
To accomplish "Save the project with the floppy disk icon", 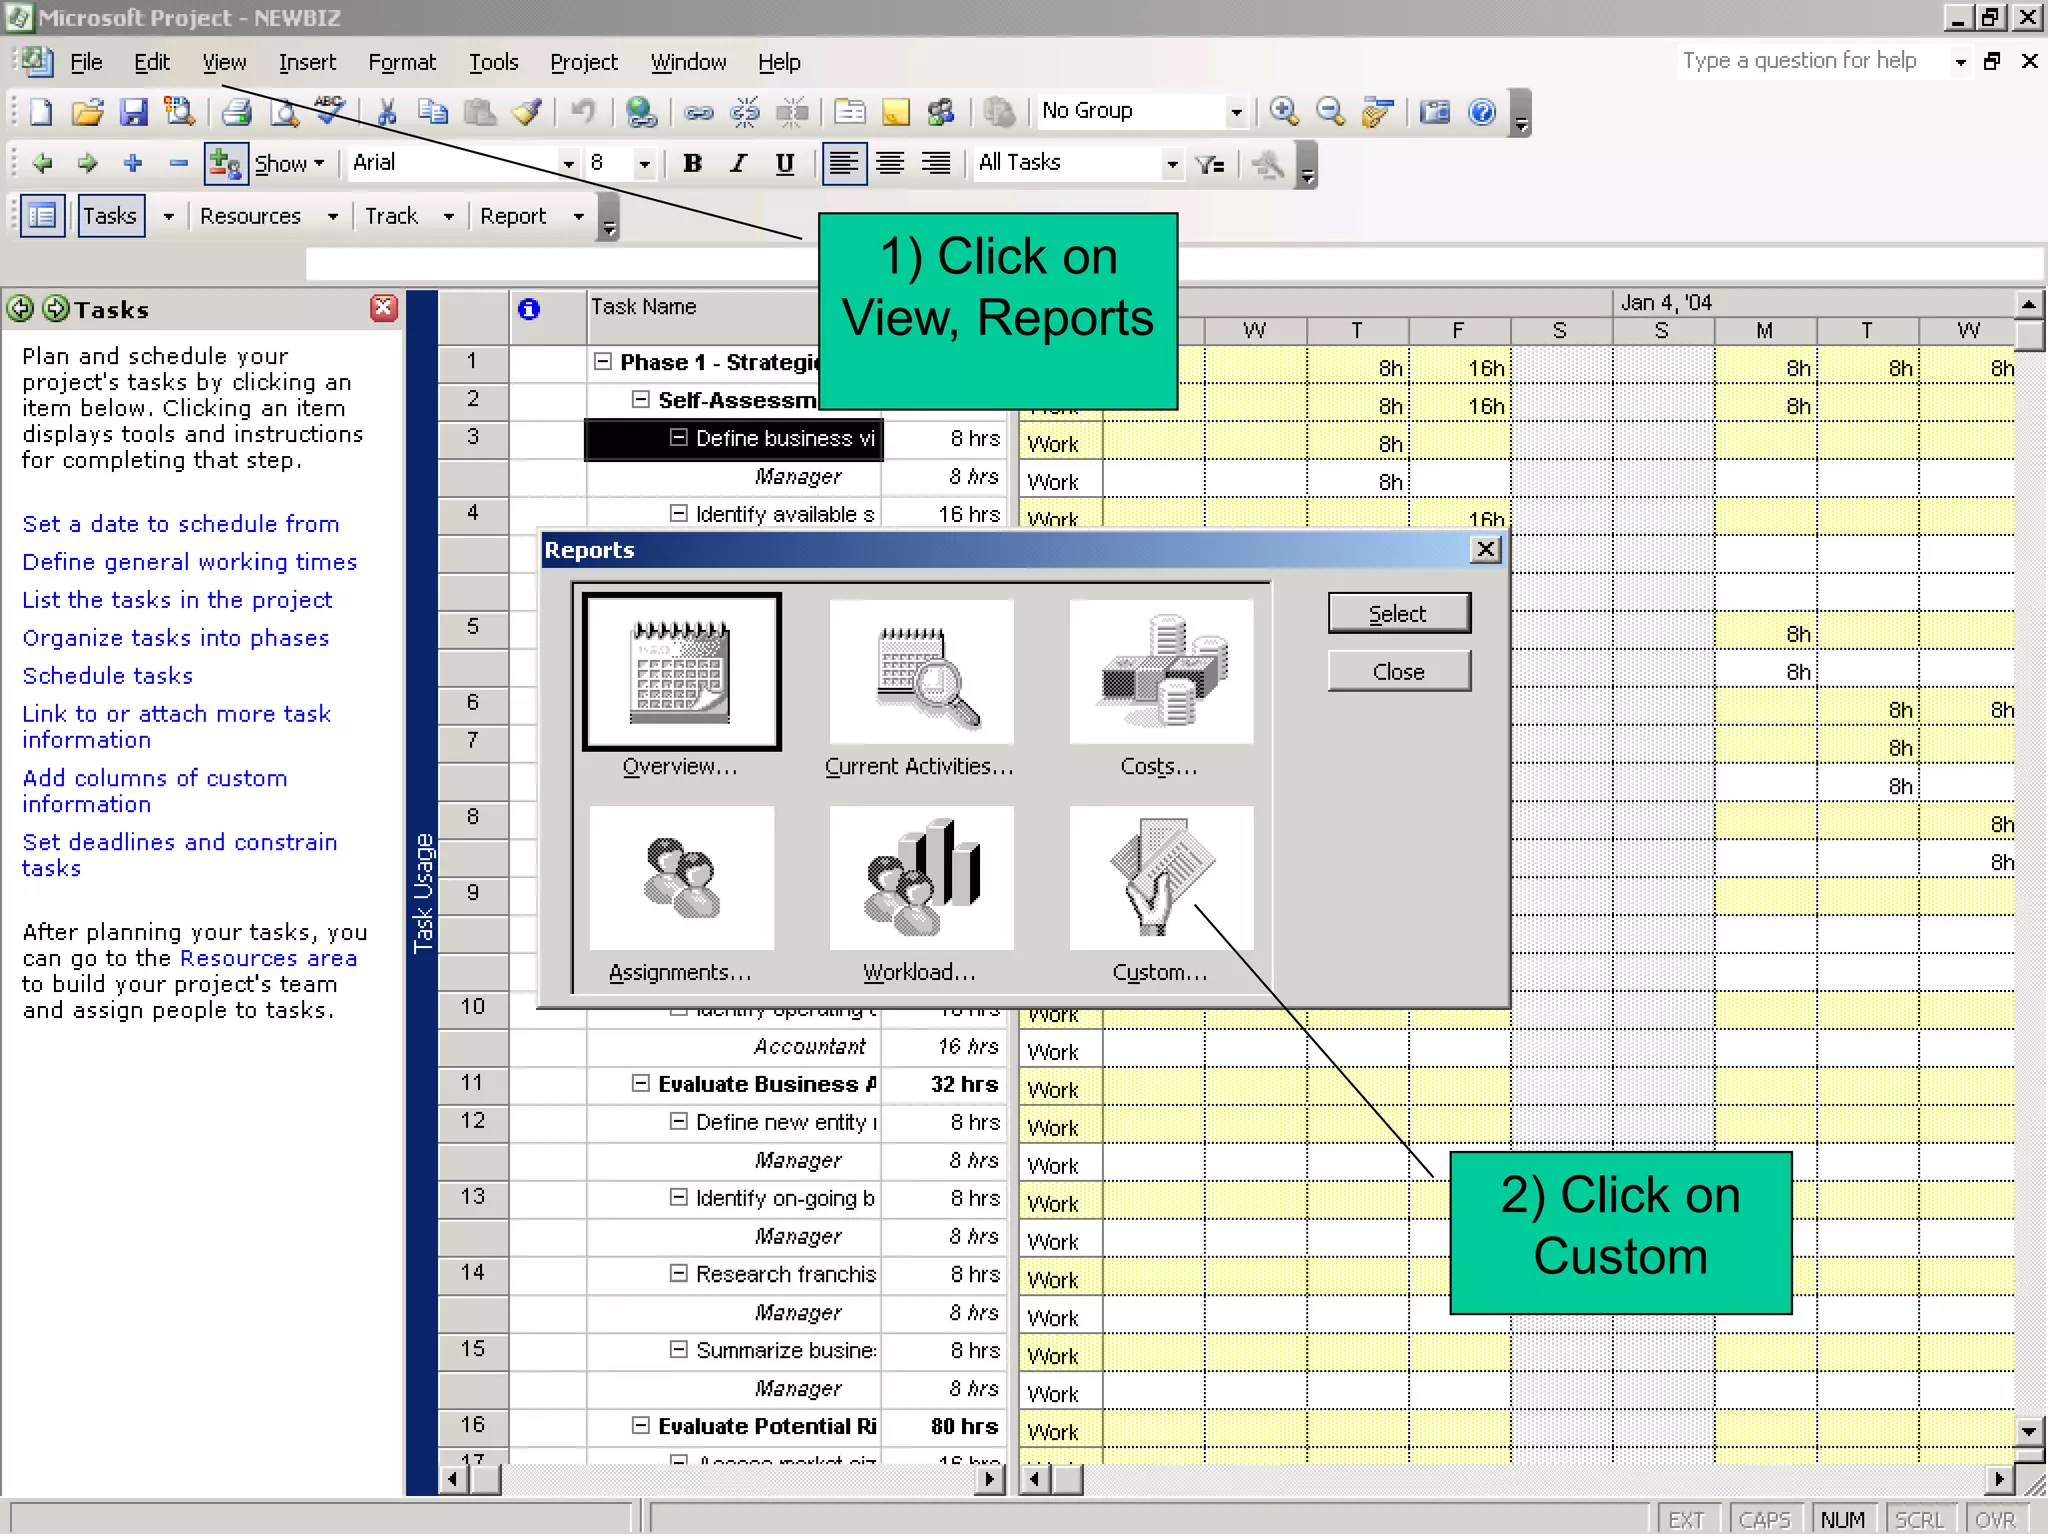I will [134, 112].
